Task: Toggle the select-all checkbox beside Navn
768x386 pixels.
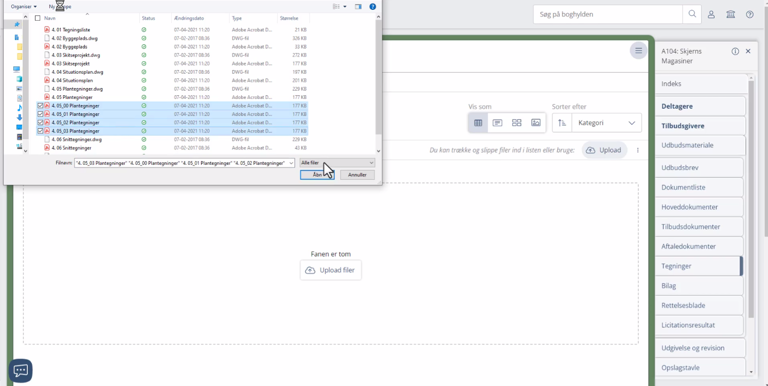Action: pyautogui.click(x=38, y=18)
